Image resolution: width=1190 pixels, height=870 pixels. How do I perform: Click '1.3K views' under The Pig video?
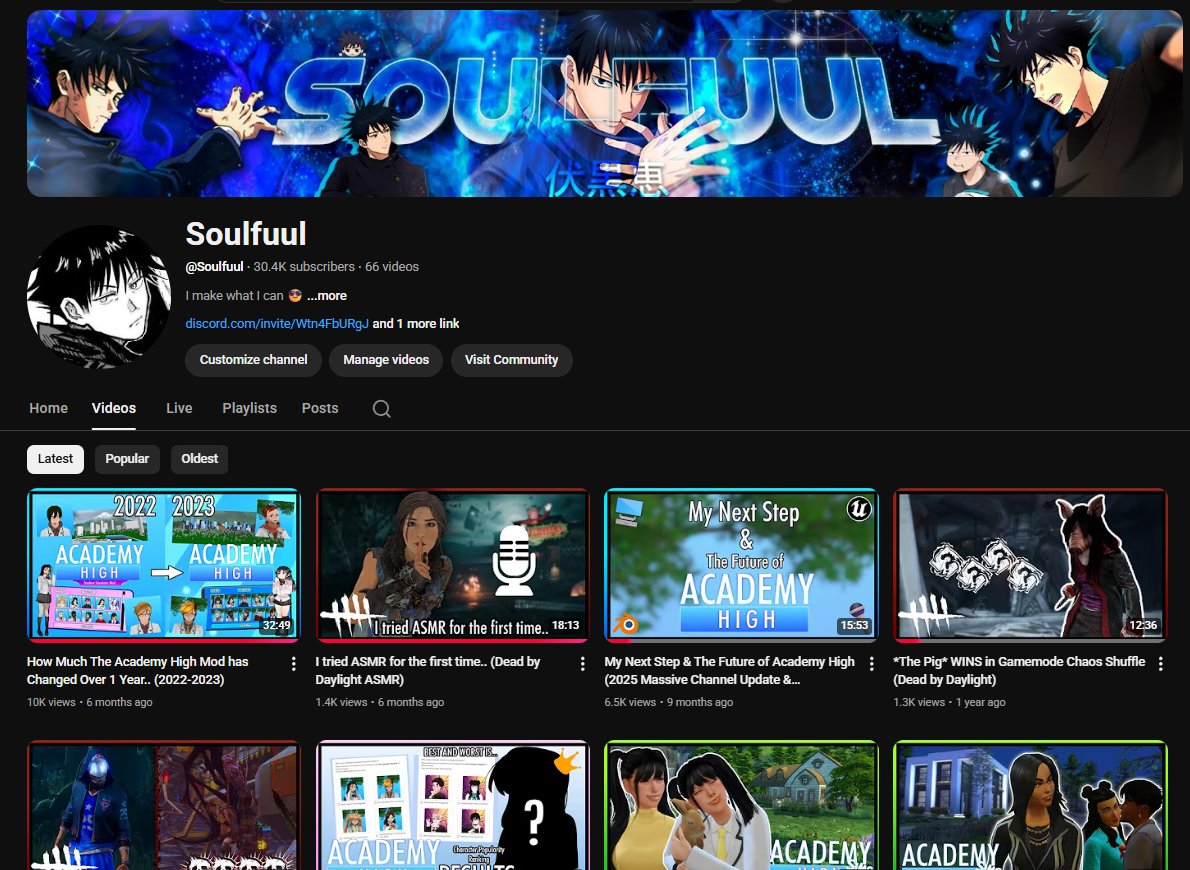tap(919, 702)
